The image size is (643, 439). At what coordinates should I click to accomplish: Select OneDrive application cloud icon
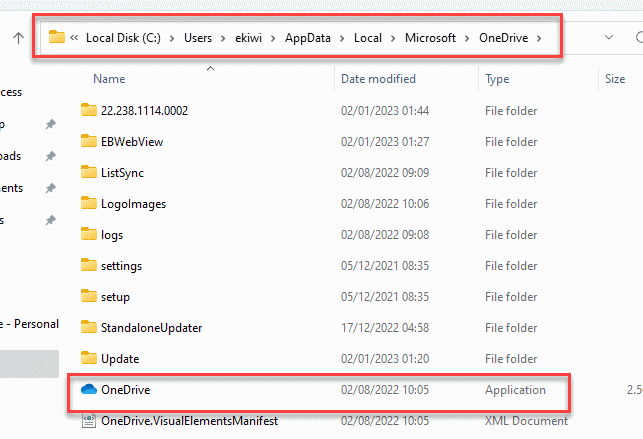(x=89, y=389)
